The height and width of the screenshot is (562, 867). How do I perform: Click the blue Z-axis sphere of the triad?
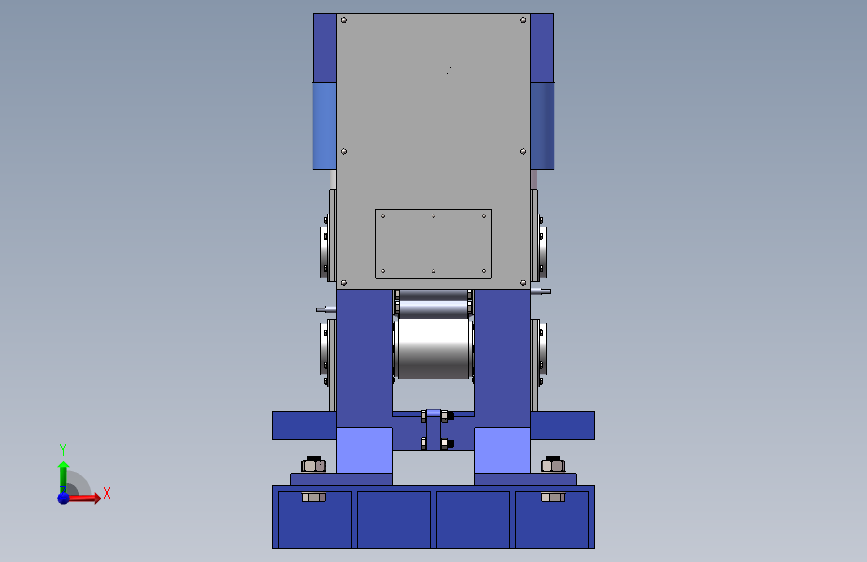(x=63, y=498)
